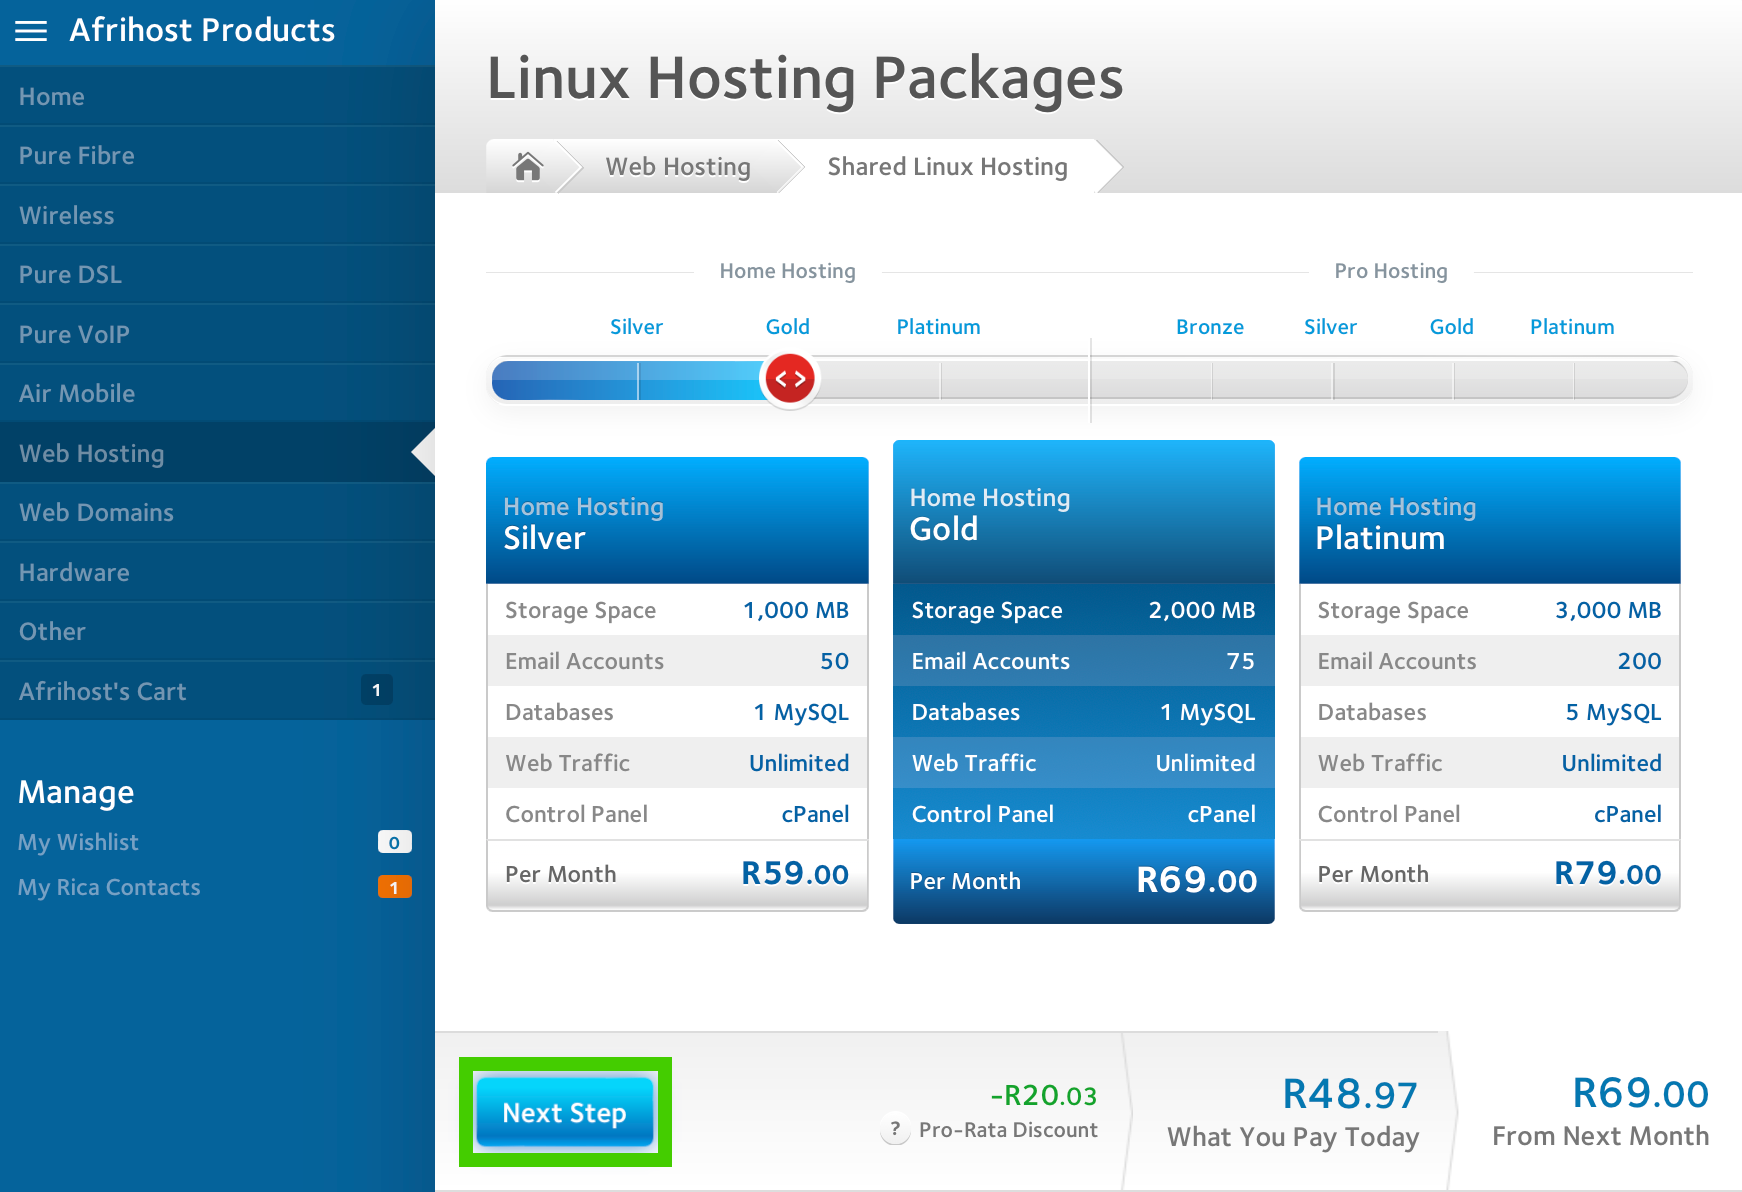
Task: Navigate to Hardware section
Action: [x=75, y=573]
